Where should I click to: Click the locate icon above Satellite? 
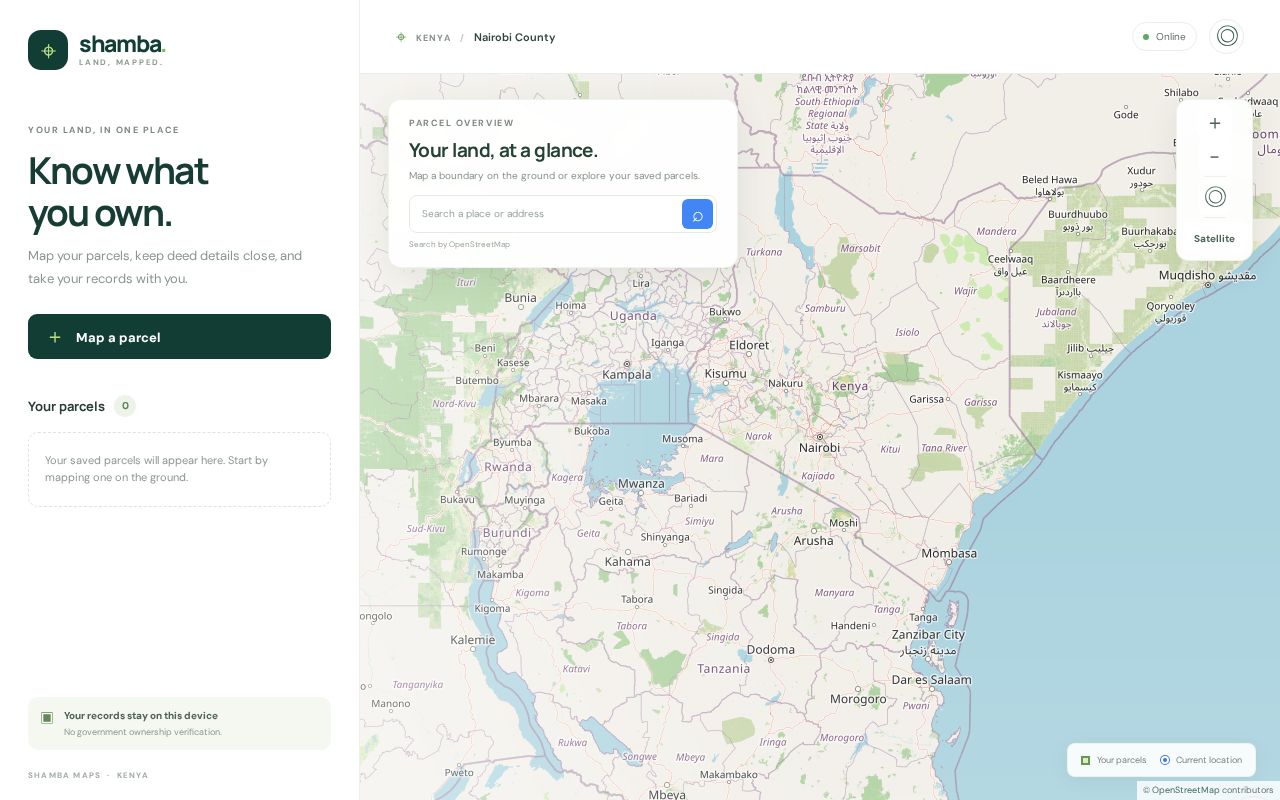[x=1215, y=197]
